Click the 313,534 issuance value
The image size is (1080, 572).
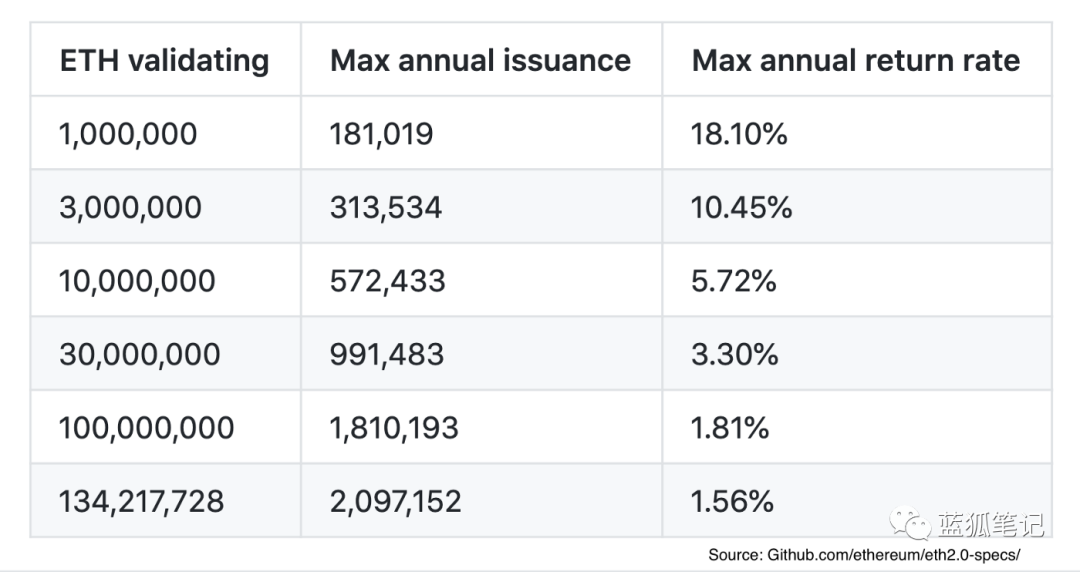pos(385,207)
